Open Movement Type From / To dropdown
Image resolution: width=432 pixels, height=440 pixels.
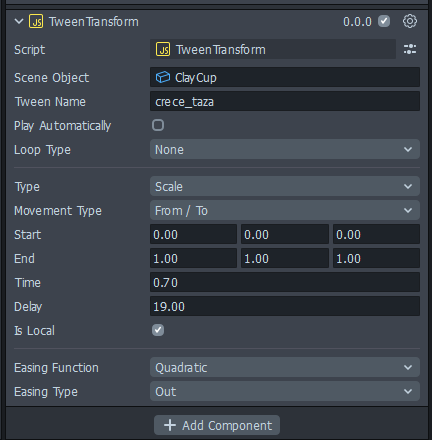pyautogui.click(x=285, y=210)
